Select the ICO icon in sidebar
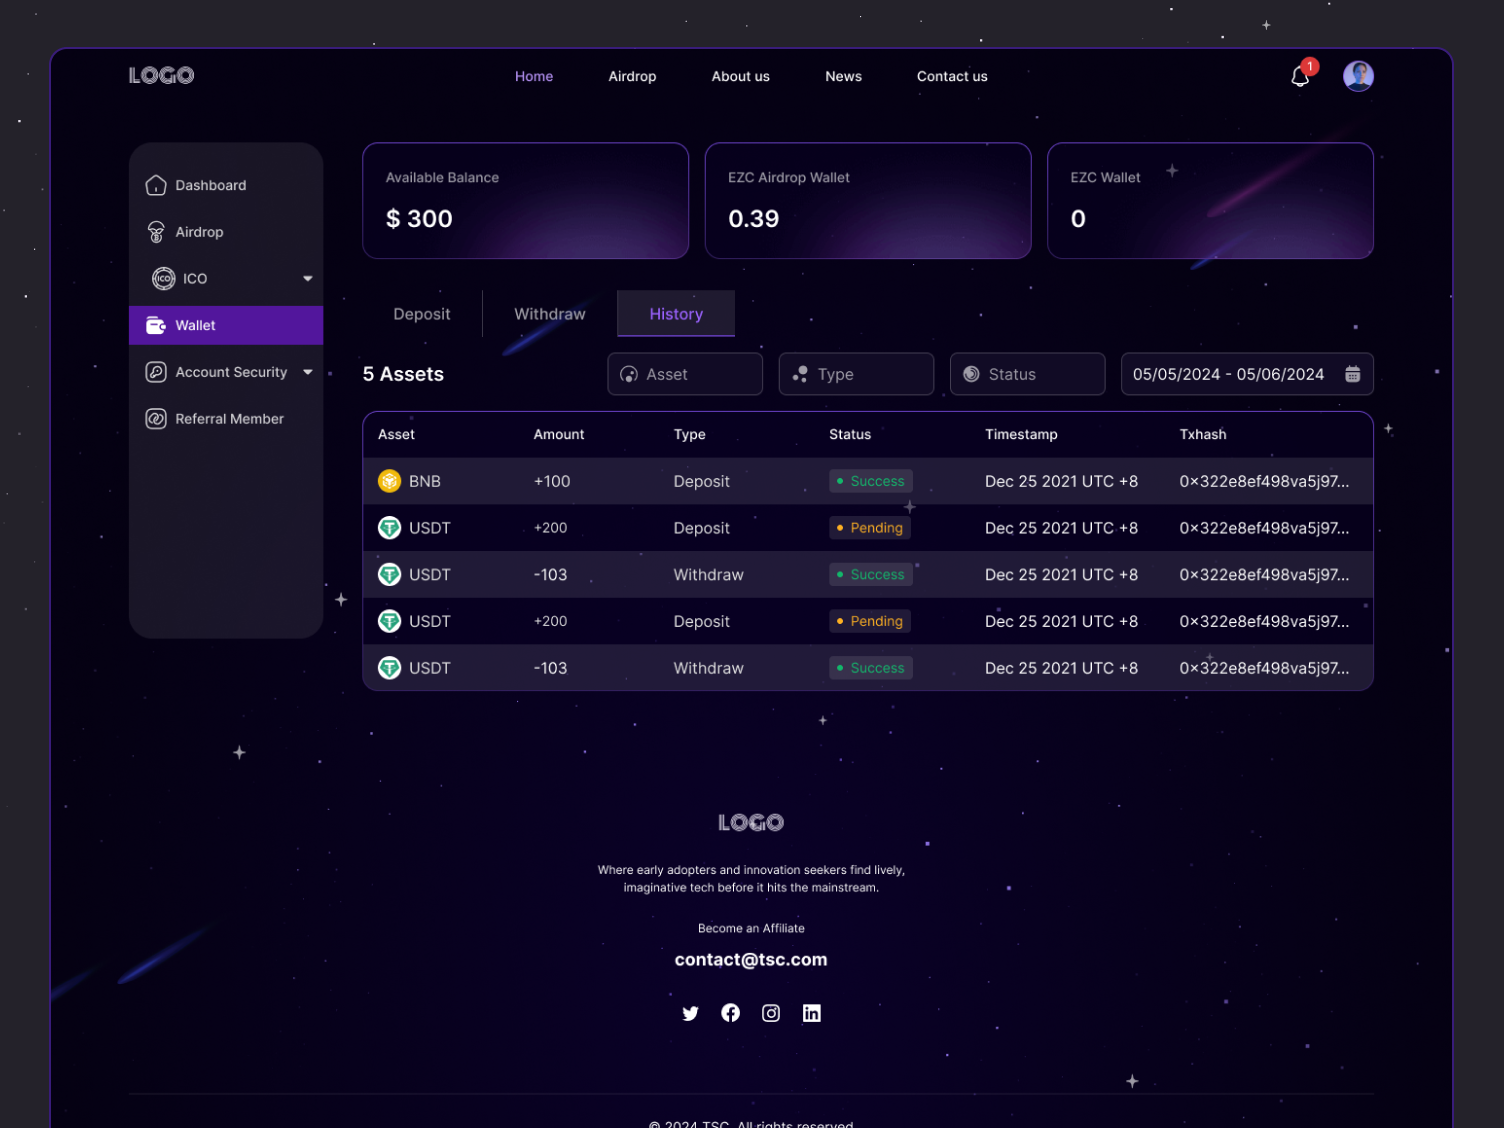This screenshot has width=1504, height=1128. pyautogui.click(x=163, y=278)
